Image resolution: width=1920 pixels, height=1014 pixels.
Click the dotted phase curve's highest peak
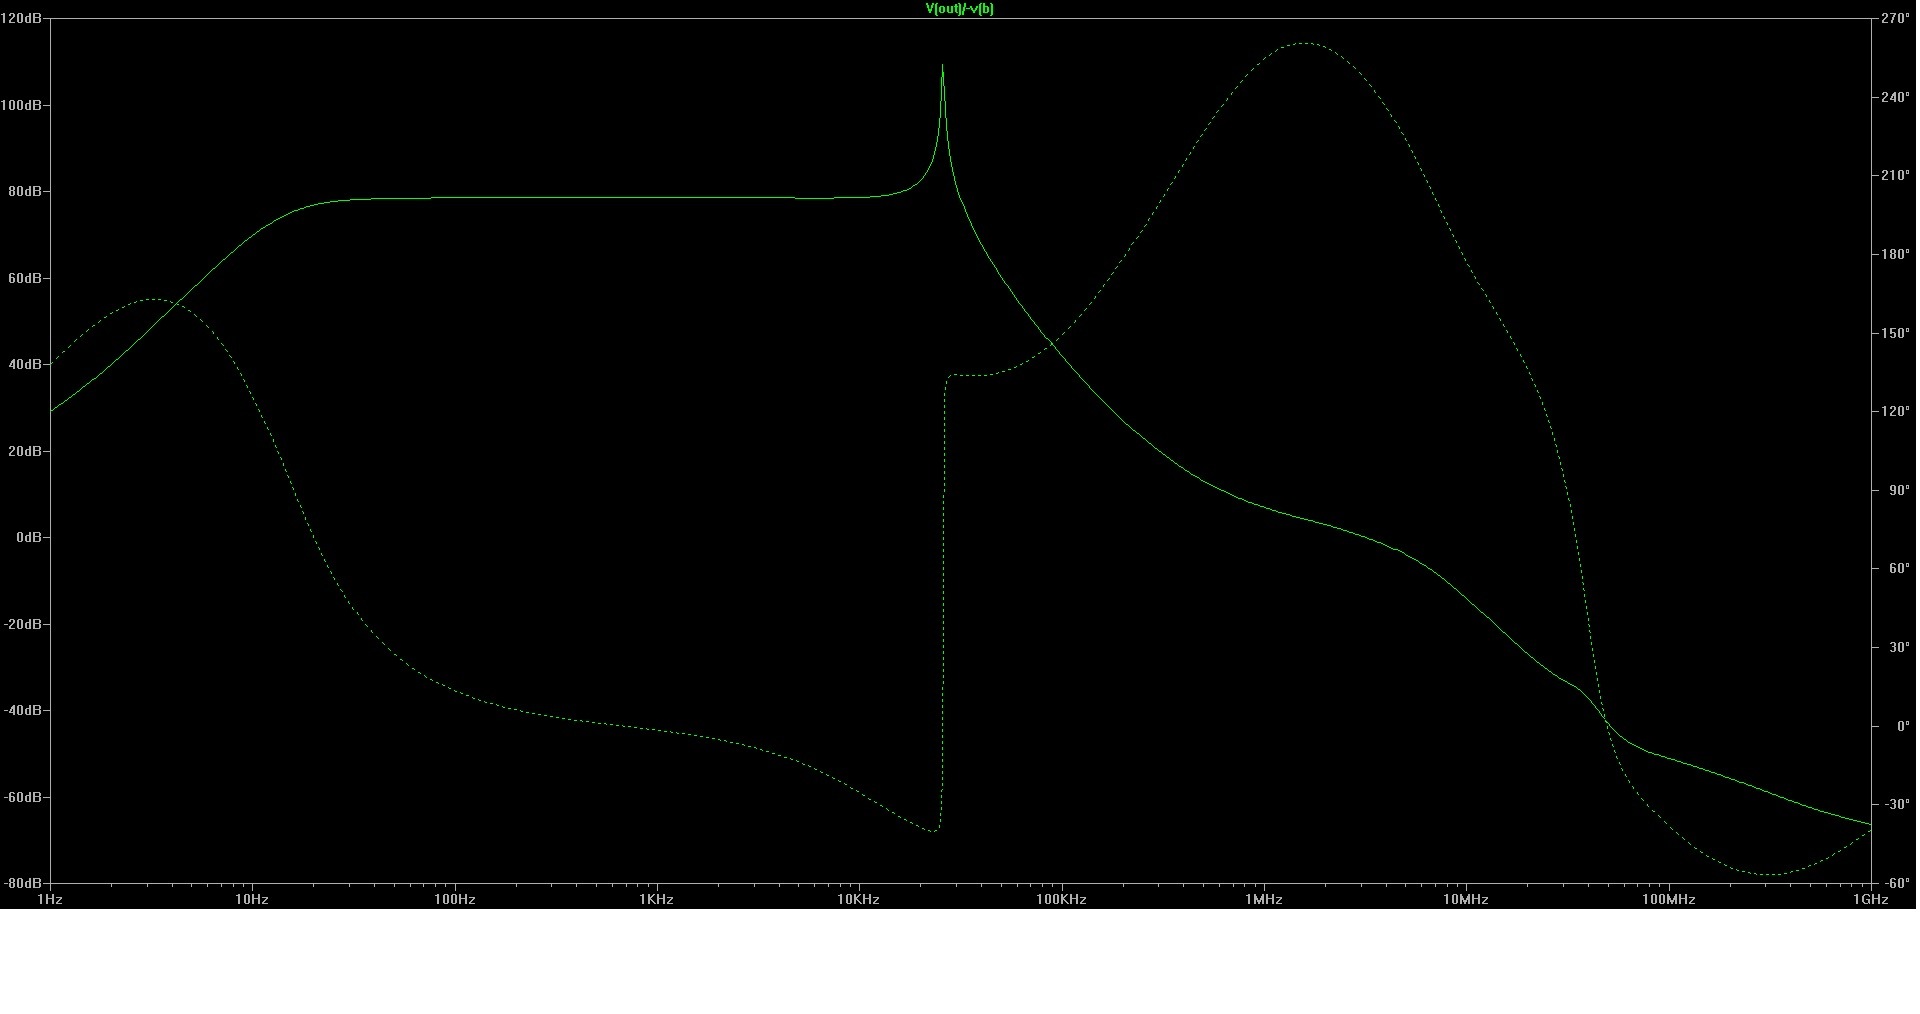tap(1304, 43)
